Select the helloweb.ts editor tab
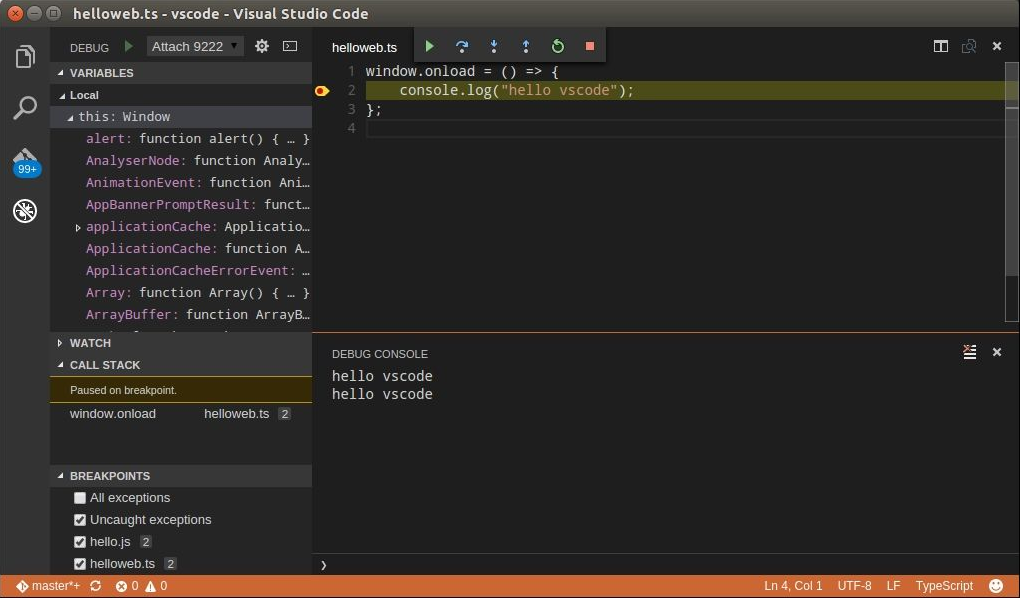 click(x=364, y=48)
